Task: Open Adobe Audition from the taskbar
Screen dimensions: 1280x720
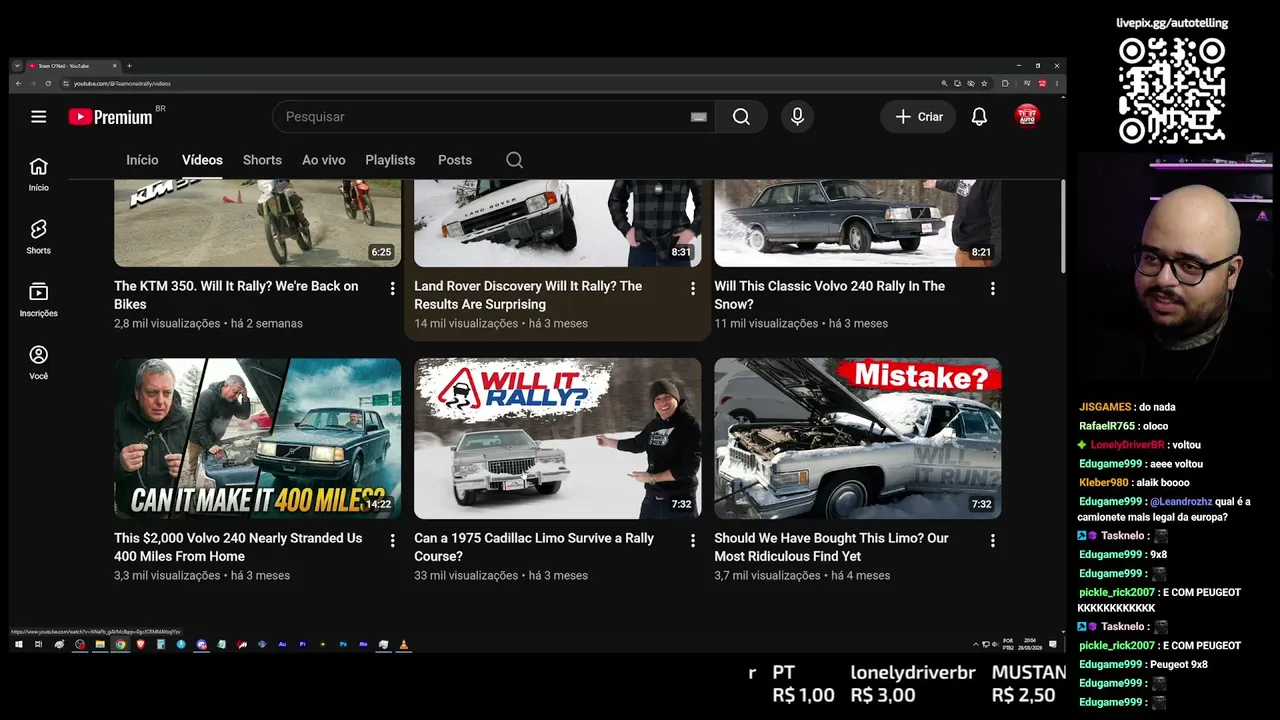Action: pyautogui.click(x=282, y=645)
